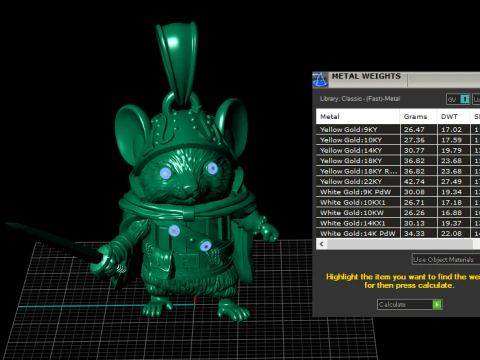Click the Use Object Materials button
The width and height of the screenshot is (480, 360).
446,259
